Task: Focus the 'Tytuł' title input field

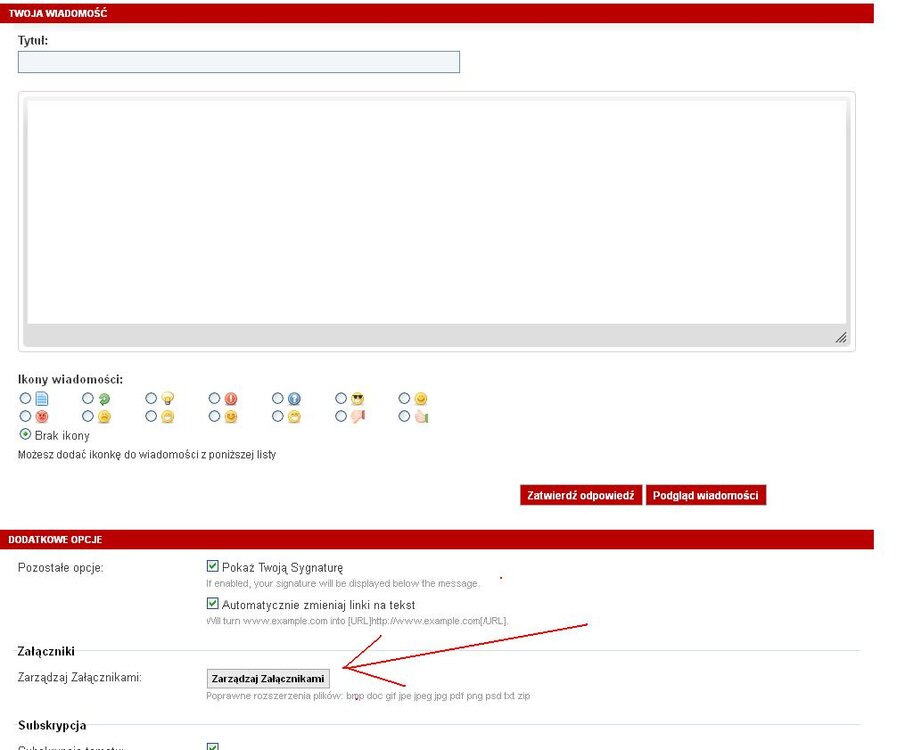Action: click(x=239, y=62)
